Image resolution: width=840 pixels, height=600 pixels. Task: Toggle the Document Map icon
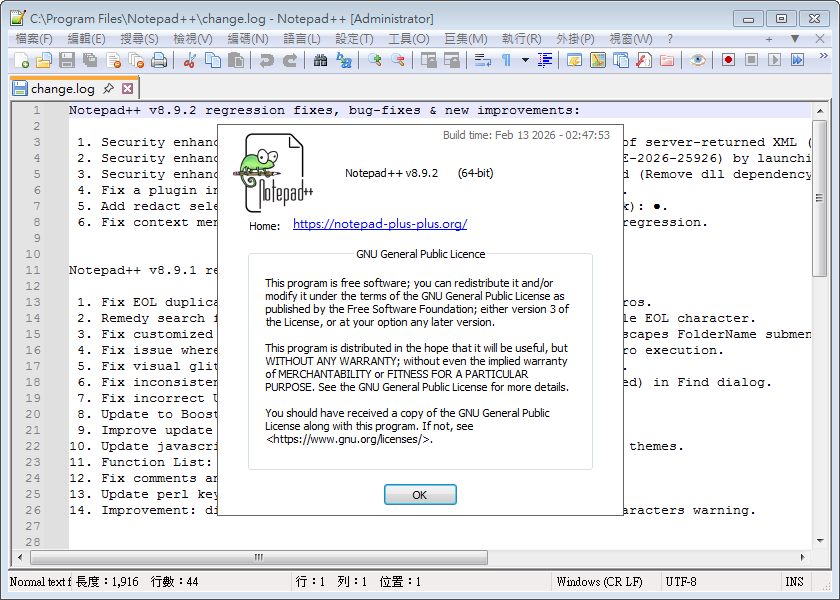click(597, 60)
